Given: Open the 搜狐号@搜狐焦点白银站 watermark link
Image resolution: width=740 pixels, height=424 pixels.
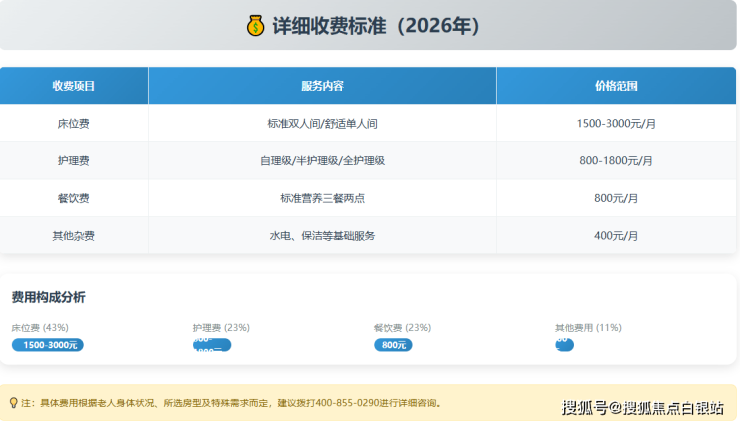Looking at the screenshot, I should [x=642, y=407].
